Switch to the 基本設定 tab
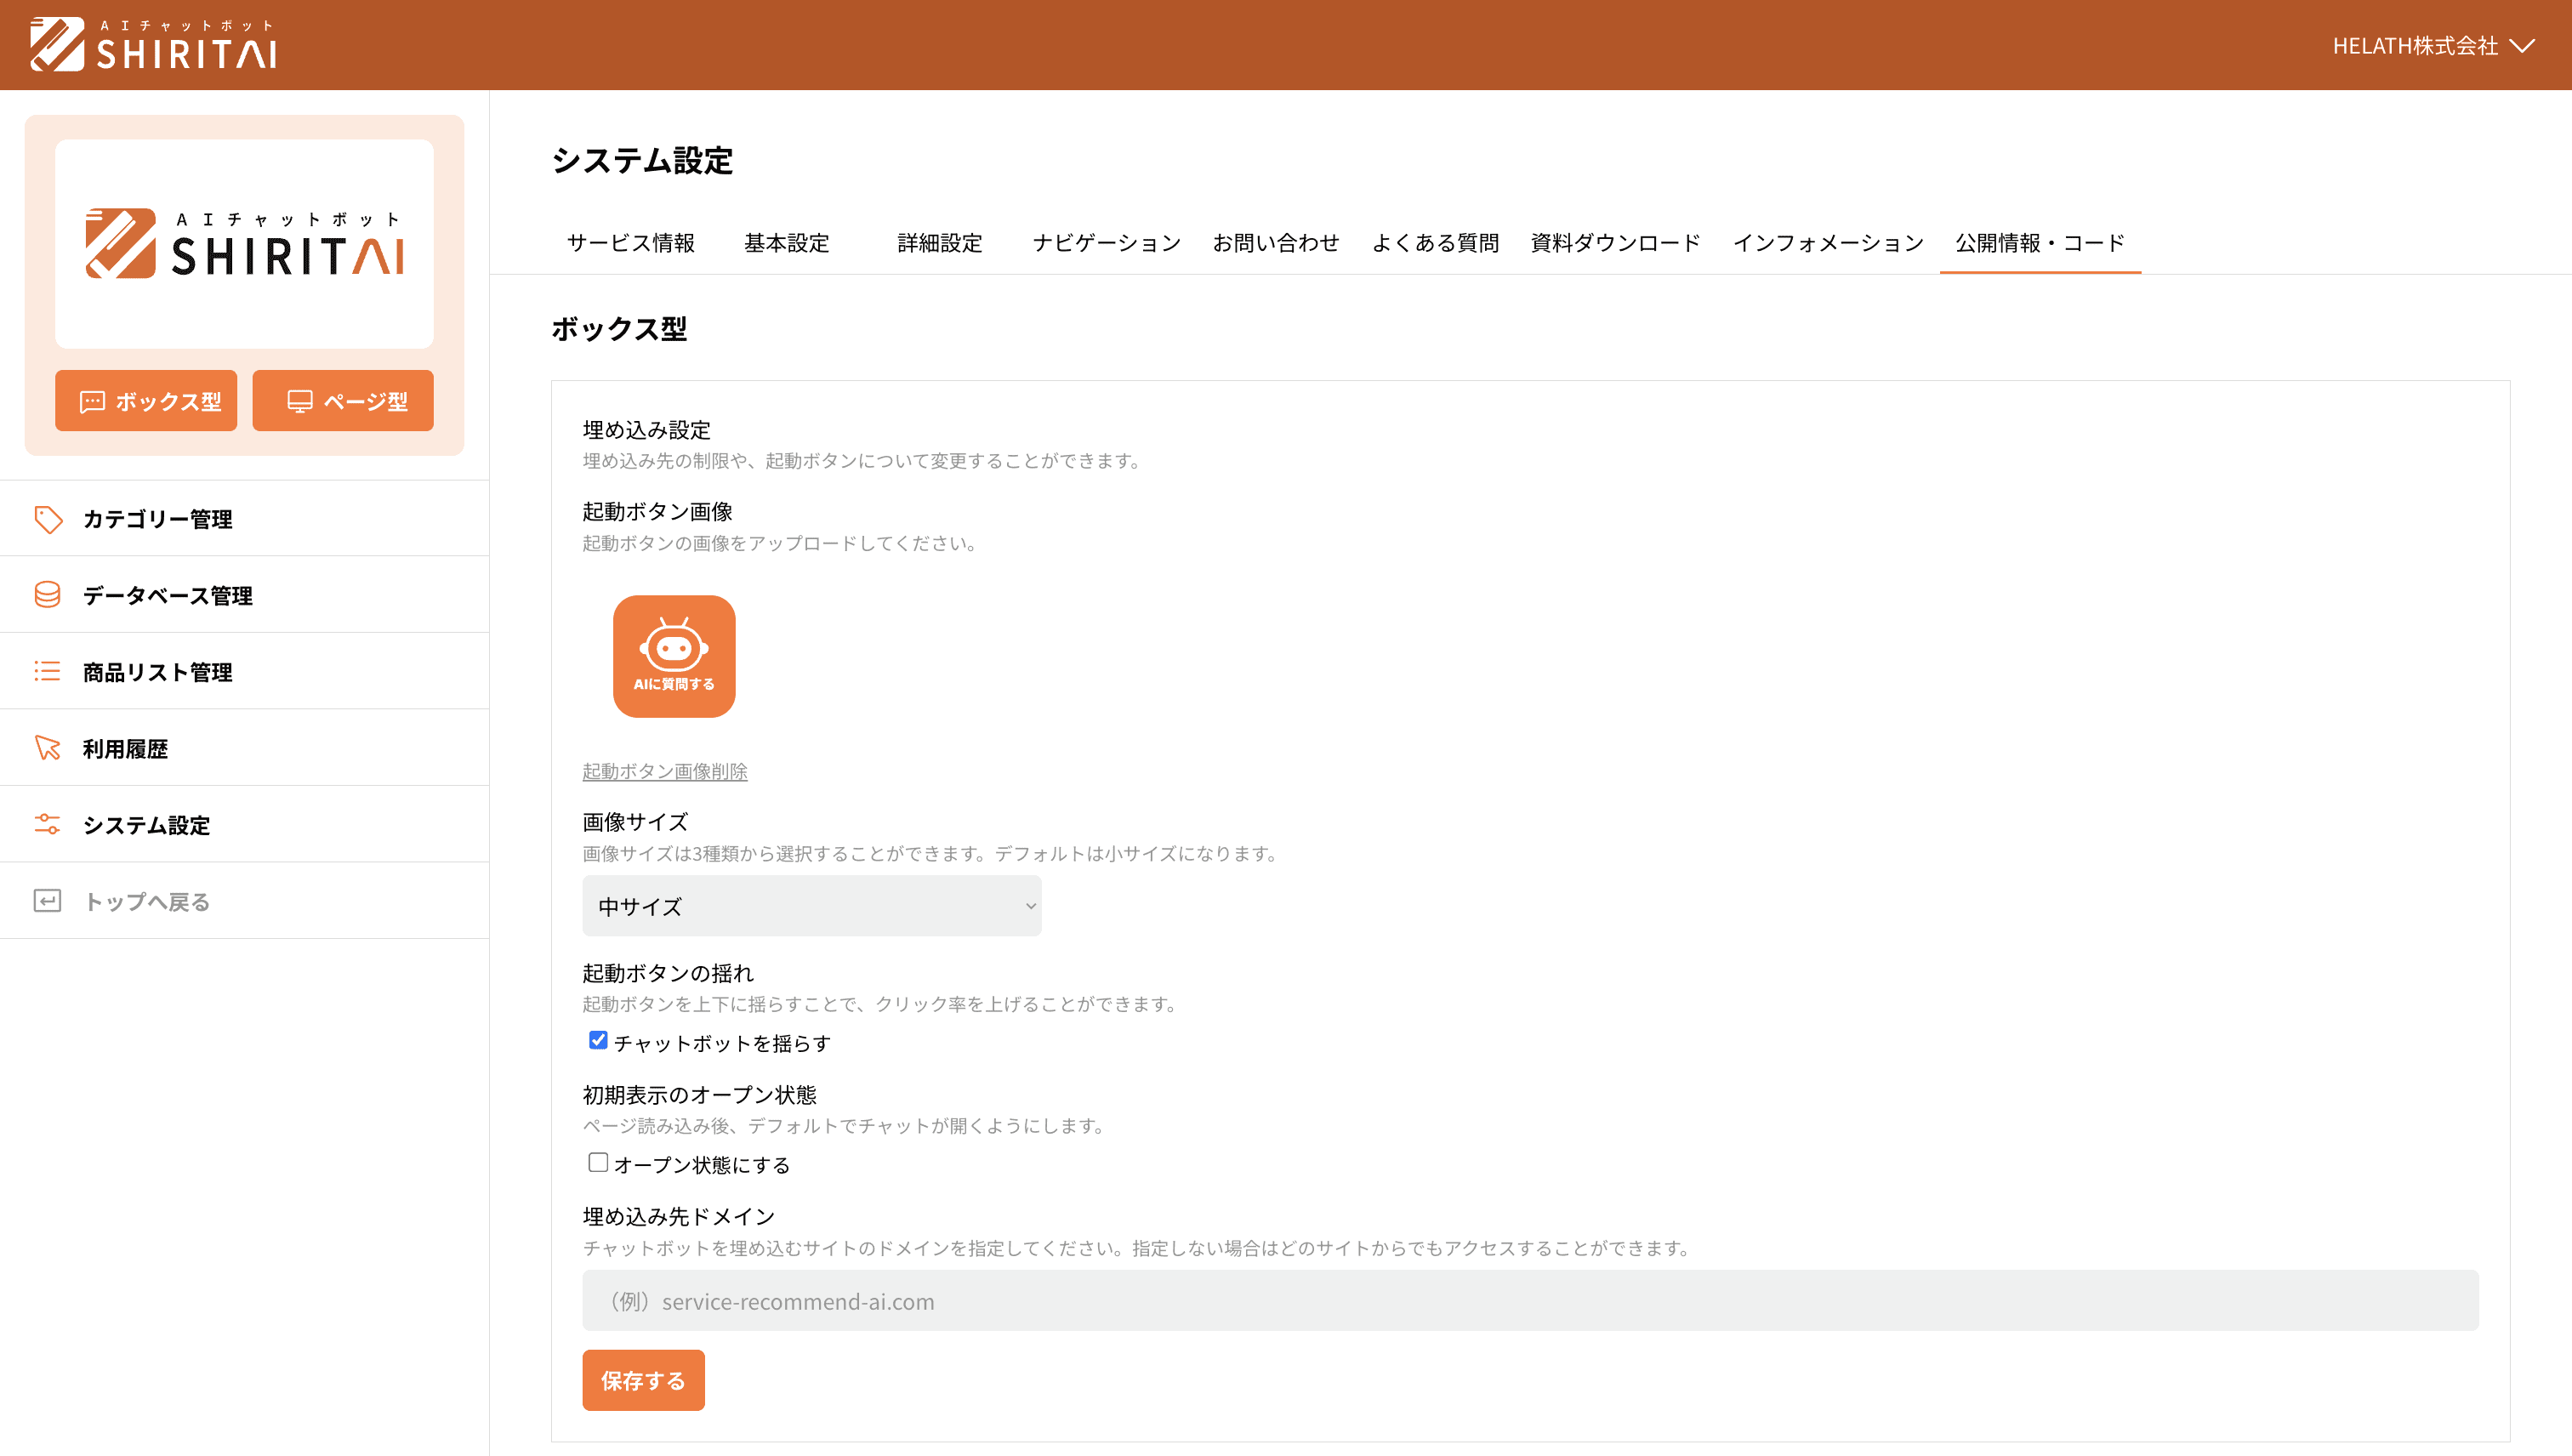This screenshot has height=1456, width=2572. 786,243
